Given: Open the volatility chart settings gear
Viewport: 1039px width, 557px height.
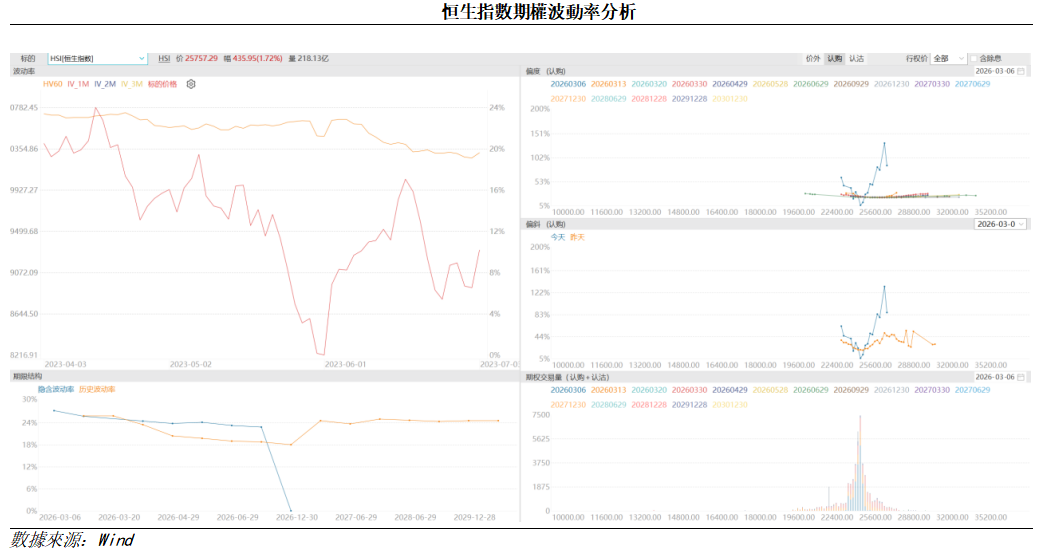Looking at the screenshot, I should pyautogui.click(x=191, y=84).
